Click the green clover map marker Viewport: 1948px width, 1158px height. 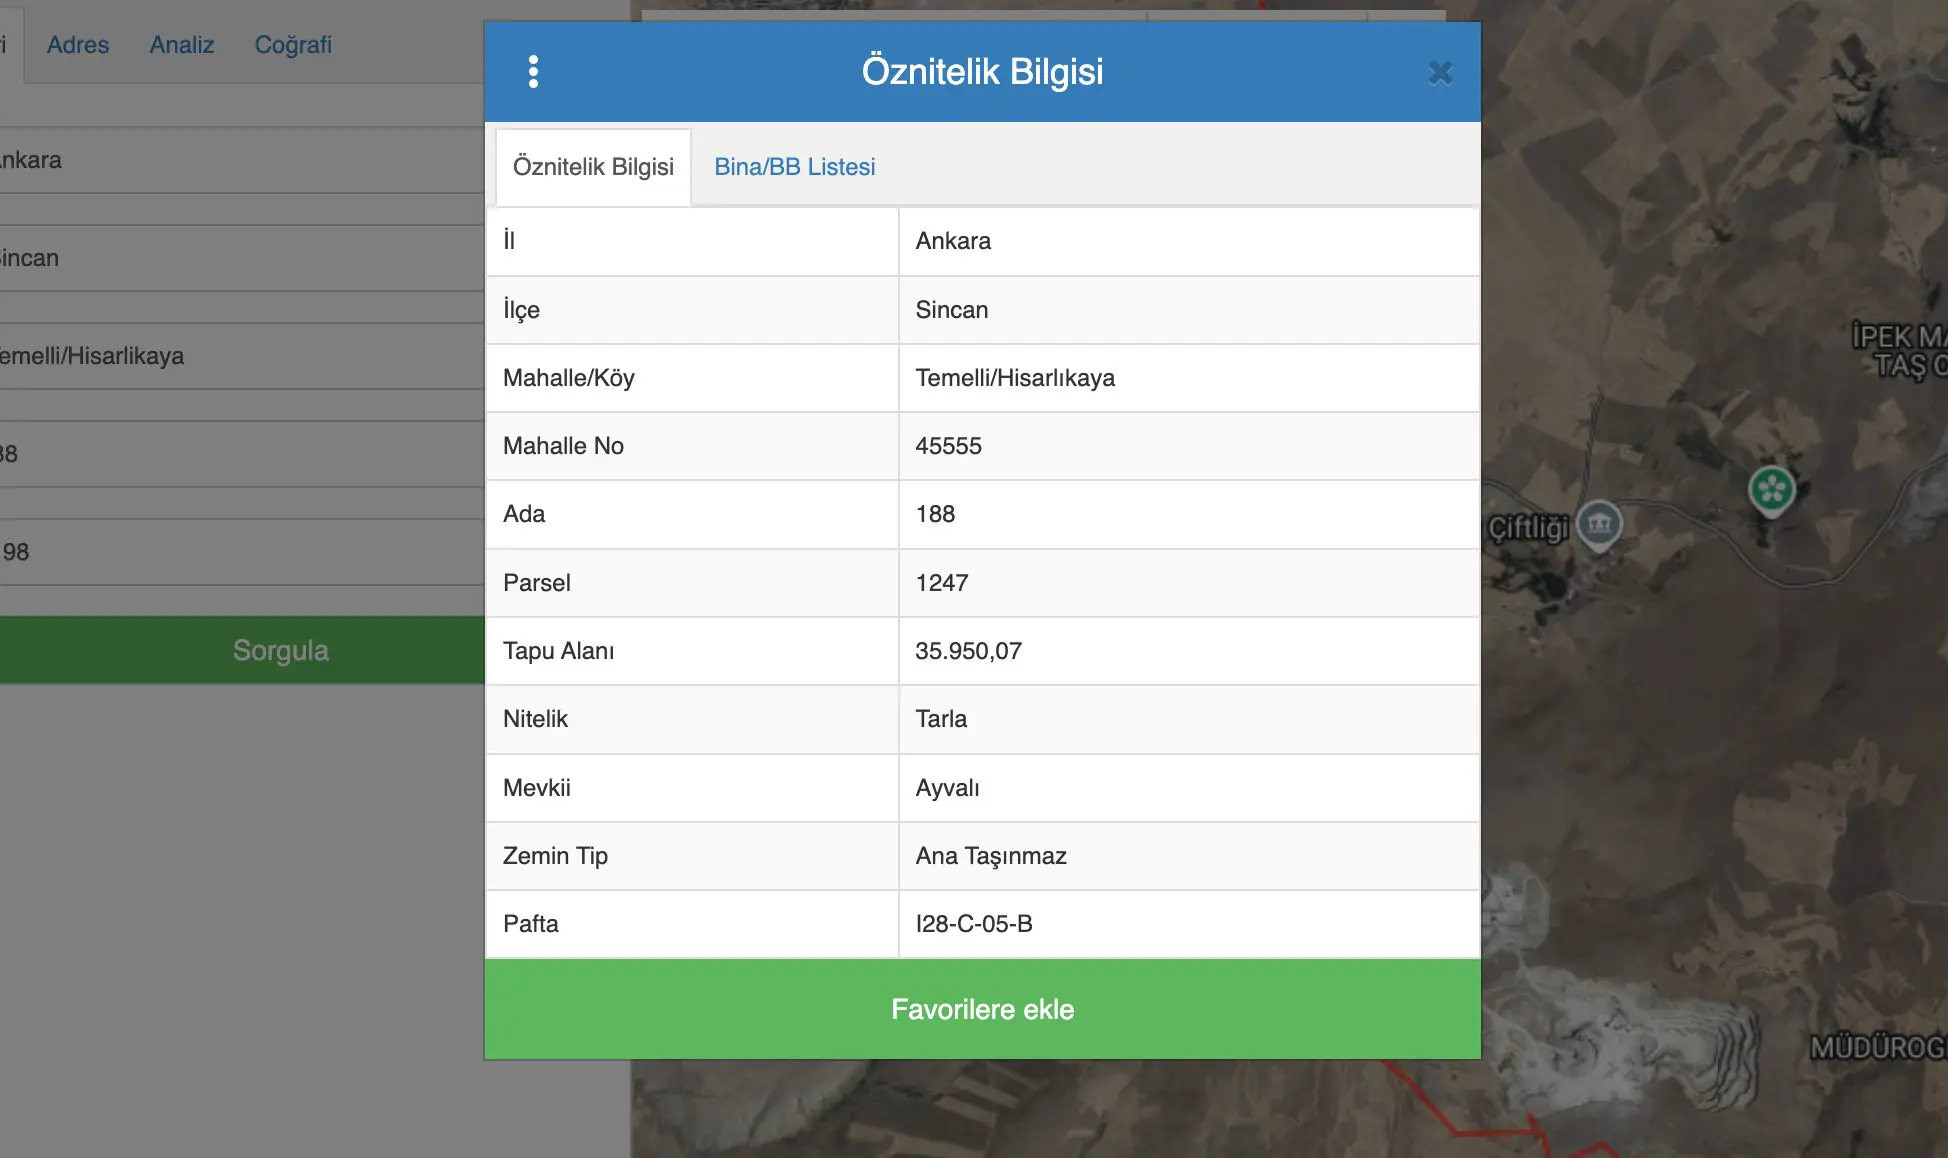(1772, 490)
